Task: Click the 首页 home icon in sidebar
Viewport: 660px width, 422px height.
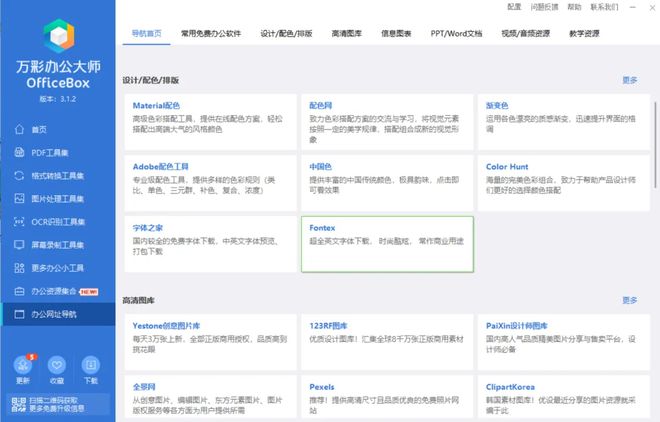Action: click(18, 130)
